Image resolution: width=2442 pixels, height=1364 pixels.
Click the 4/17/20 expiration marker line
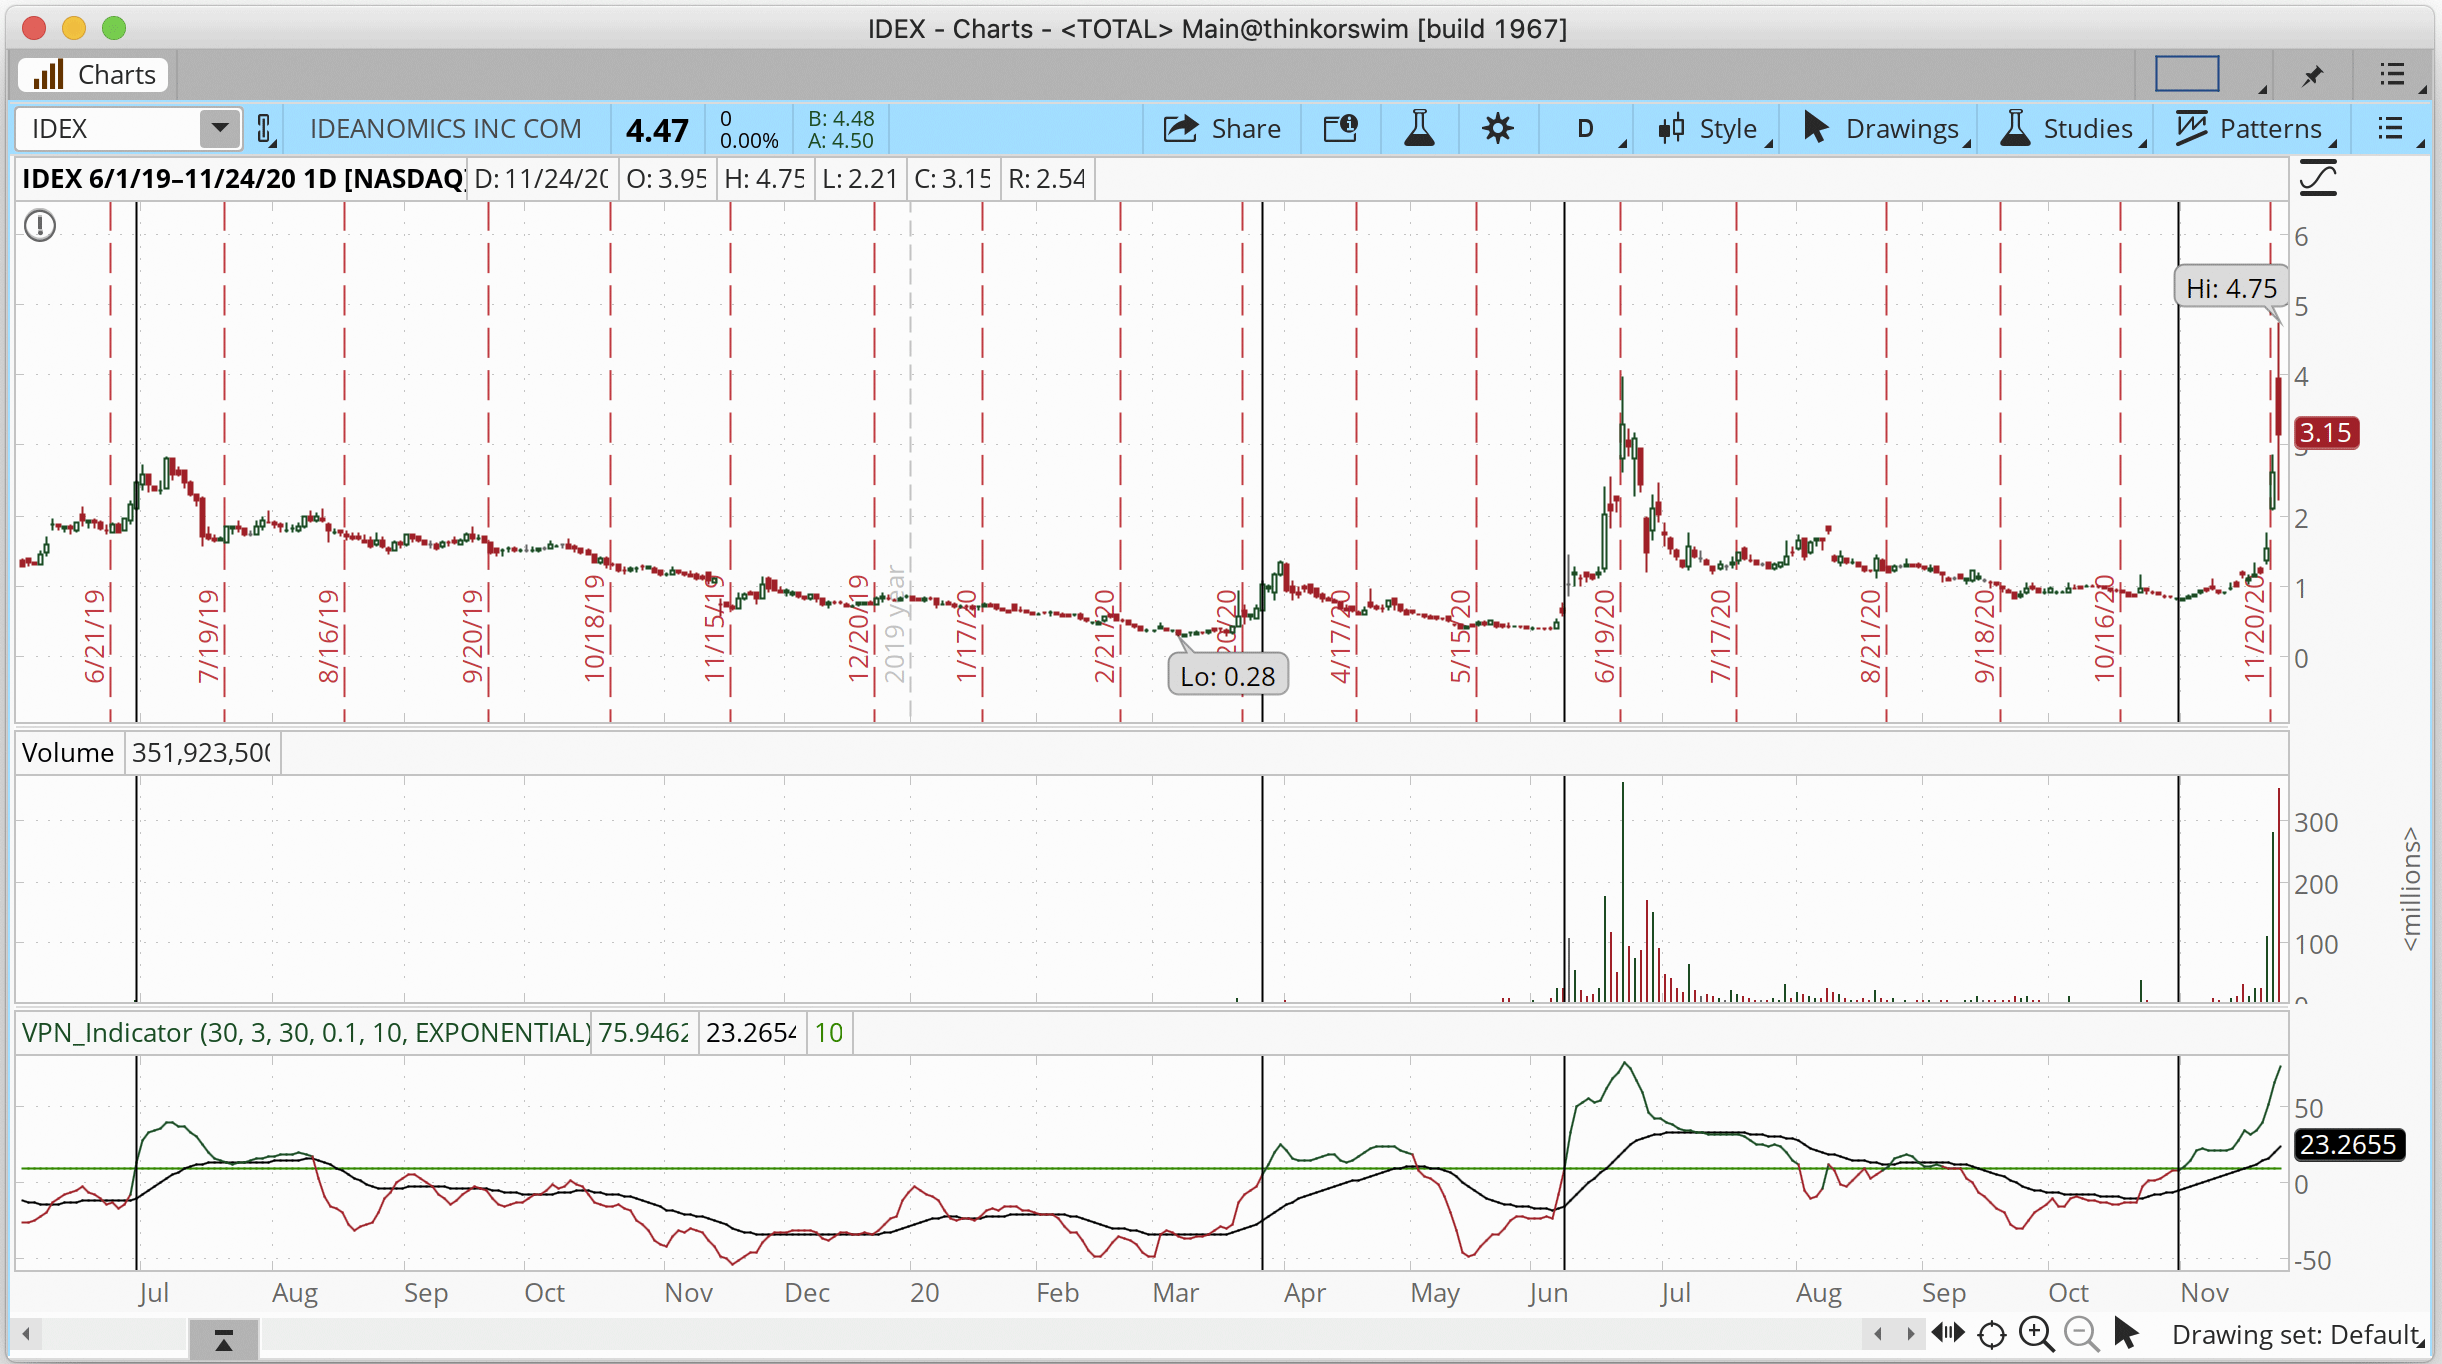(x=1356, y=460)
